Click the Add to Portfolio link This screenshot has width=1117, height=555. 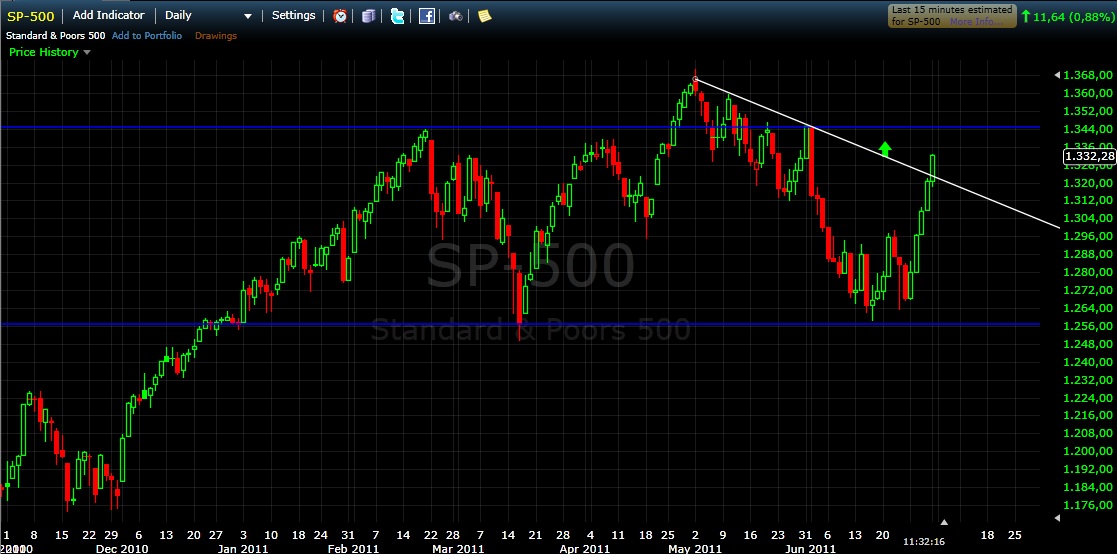point(147,36)
